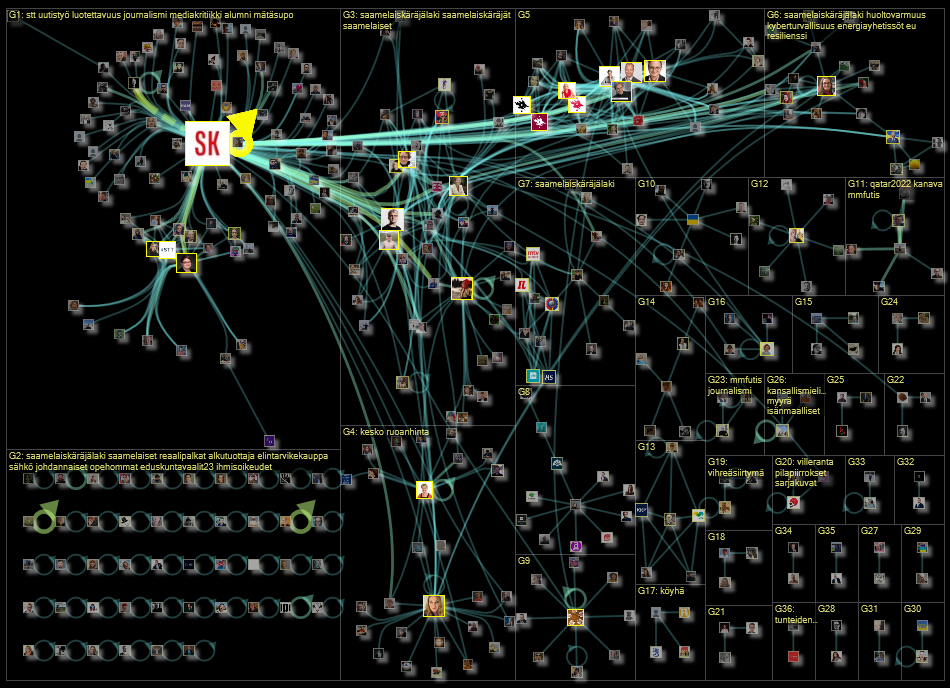950x688 pixels.
Task: Click the G33 group label
Action: click(856, 461)
